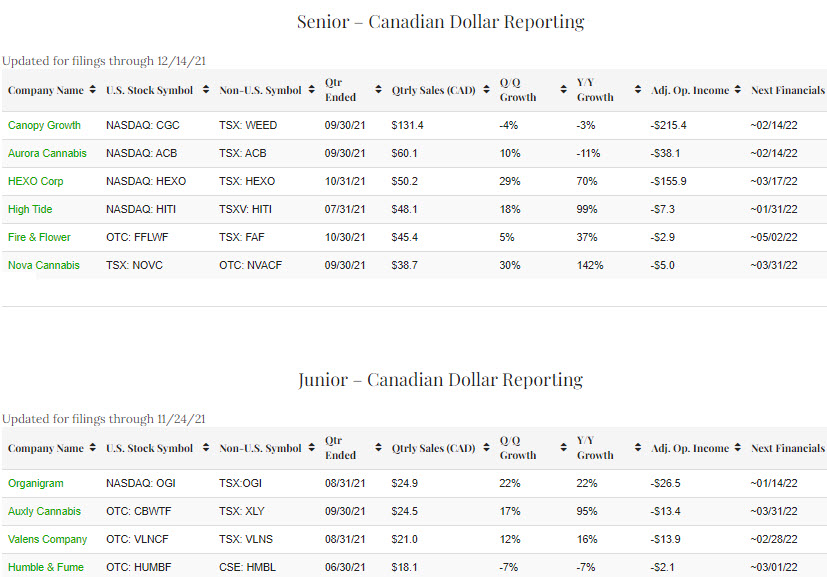The width and height of the screenshot is (827, 577).
Task: Open the Aurora Cannabis link
Action: click(x=47, y=153)
